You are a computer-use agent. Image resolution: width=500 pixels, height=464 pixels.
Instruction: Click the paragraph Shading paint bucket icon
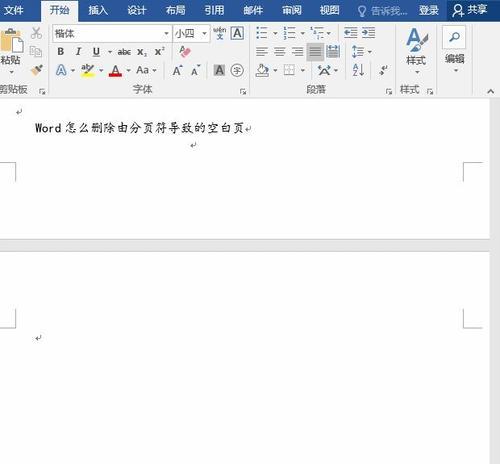pyautogui.click(x=262, y=70)
